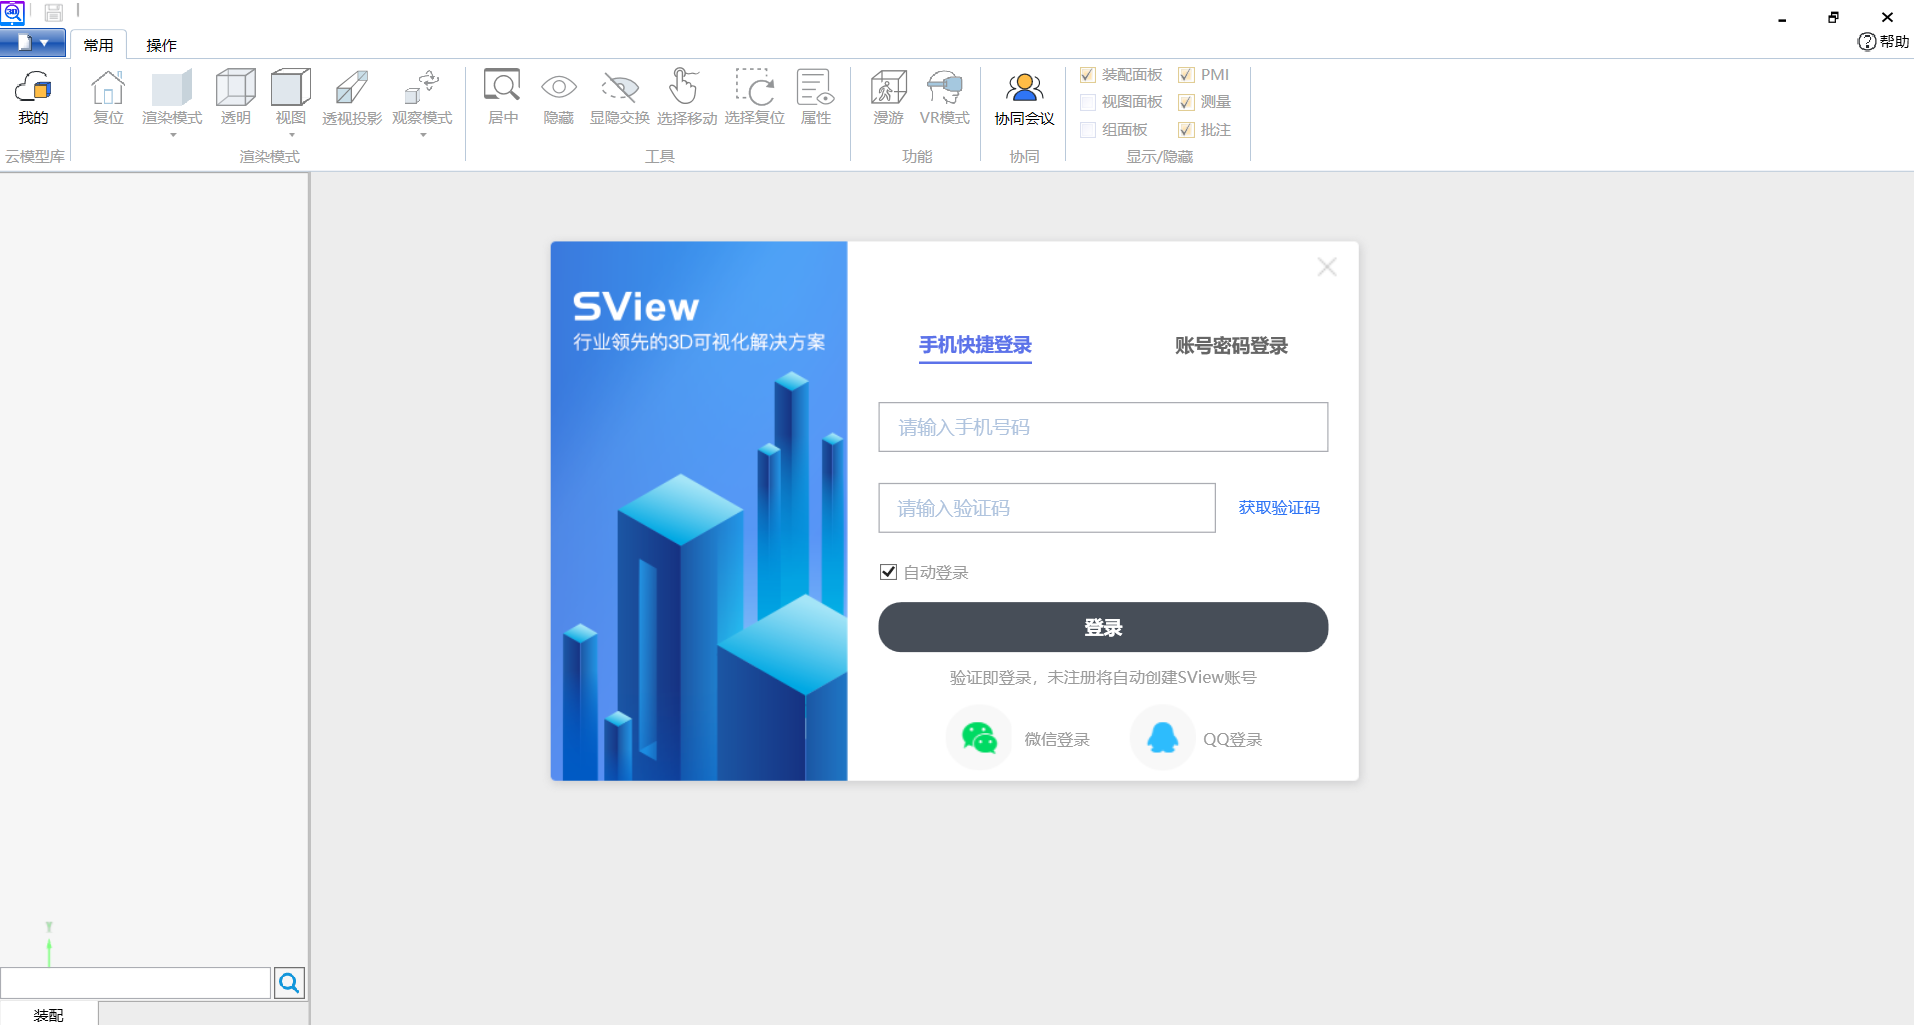
Task: Close the SView login dialog
Action: [x=1327, y=267]
